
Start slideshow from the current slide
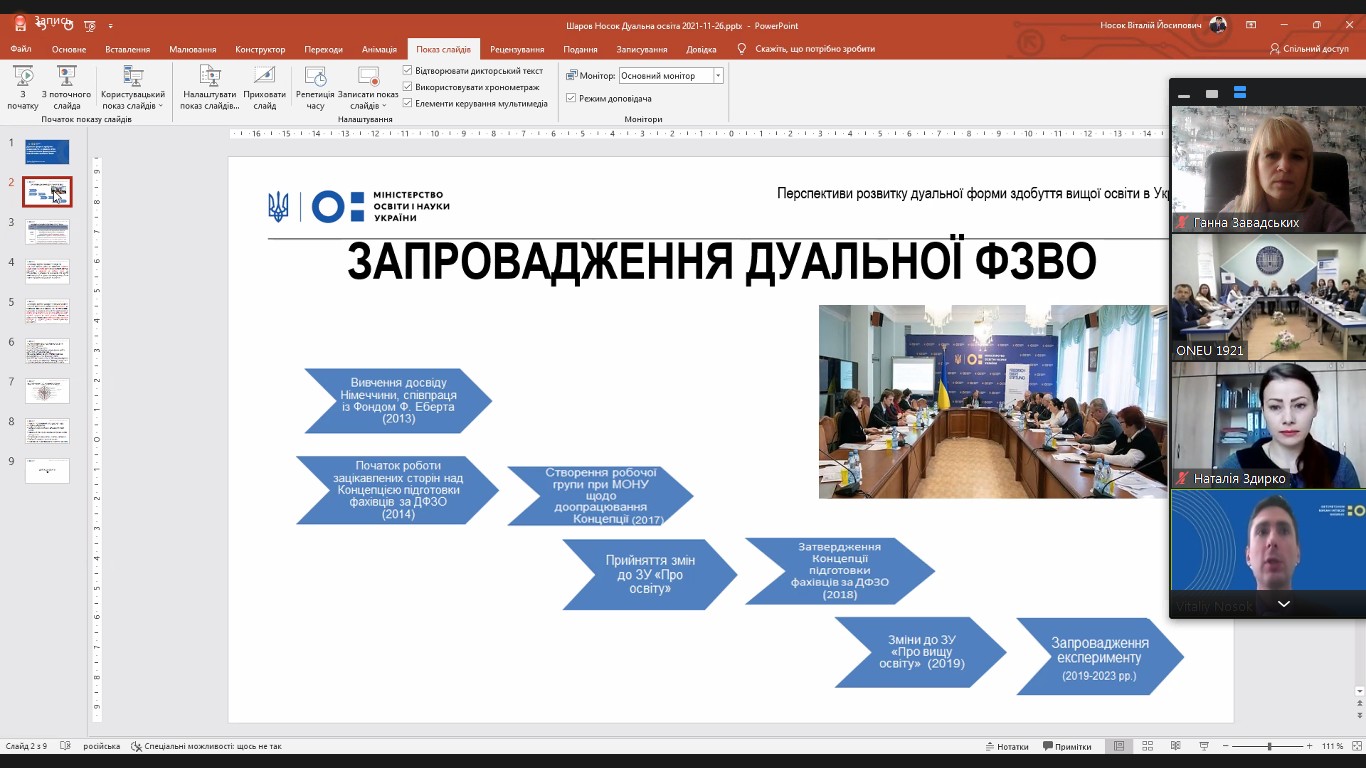tap(67, 87)
